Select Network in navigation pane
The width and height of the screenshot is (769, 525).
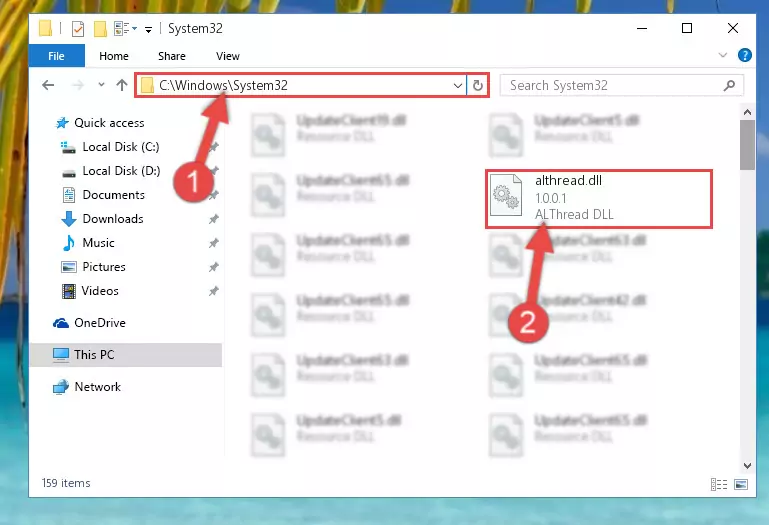pos(97,387)
